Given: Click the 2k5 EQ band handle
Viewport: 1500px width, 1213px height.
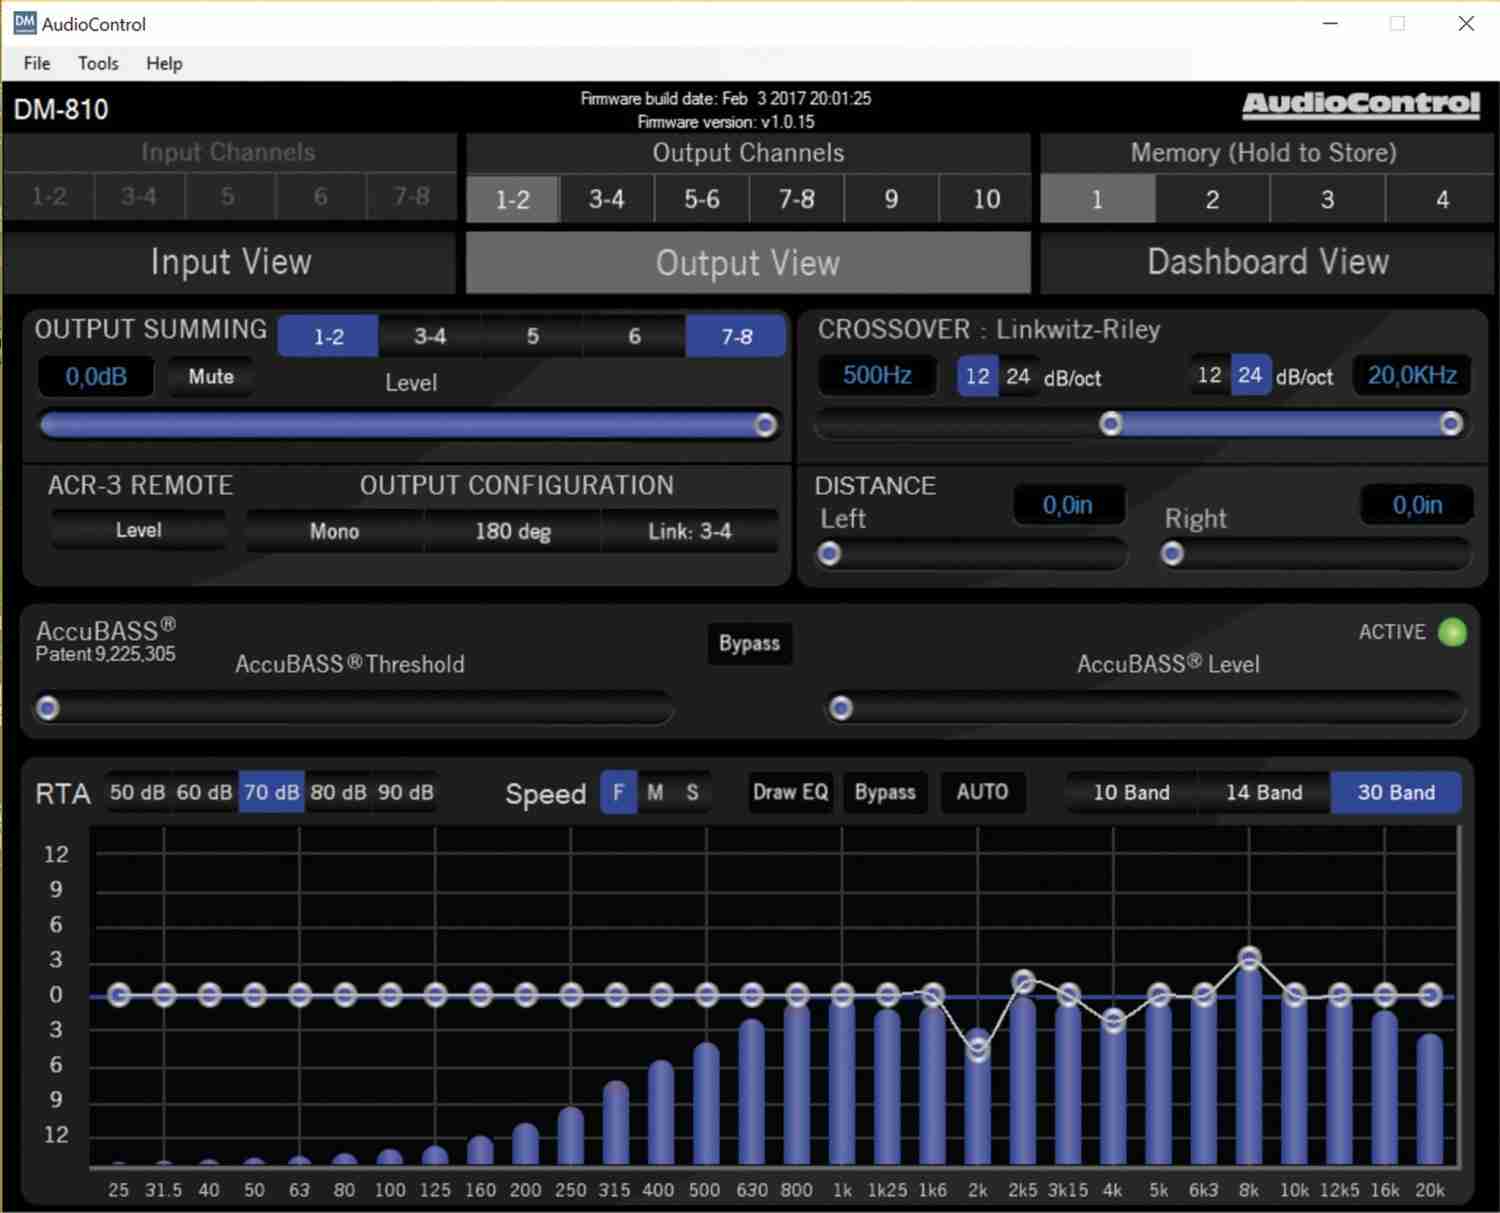Looking at the screenshot, I should click(1023, 982).
